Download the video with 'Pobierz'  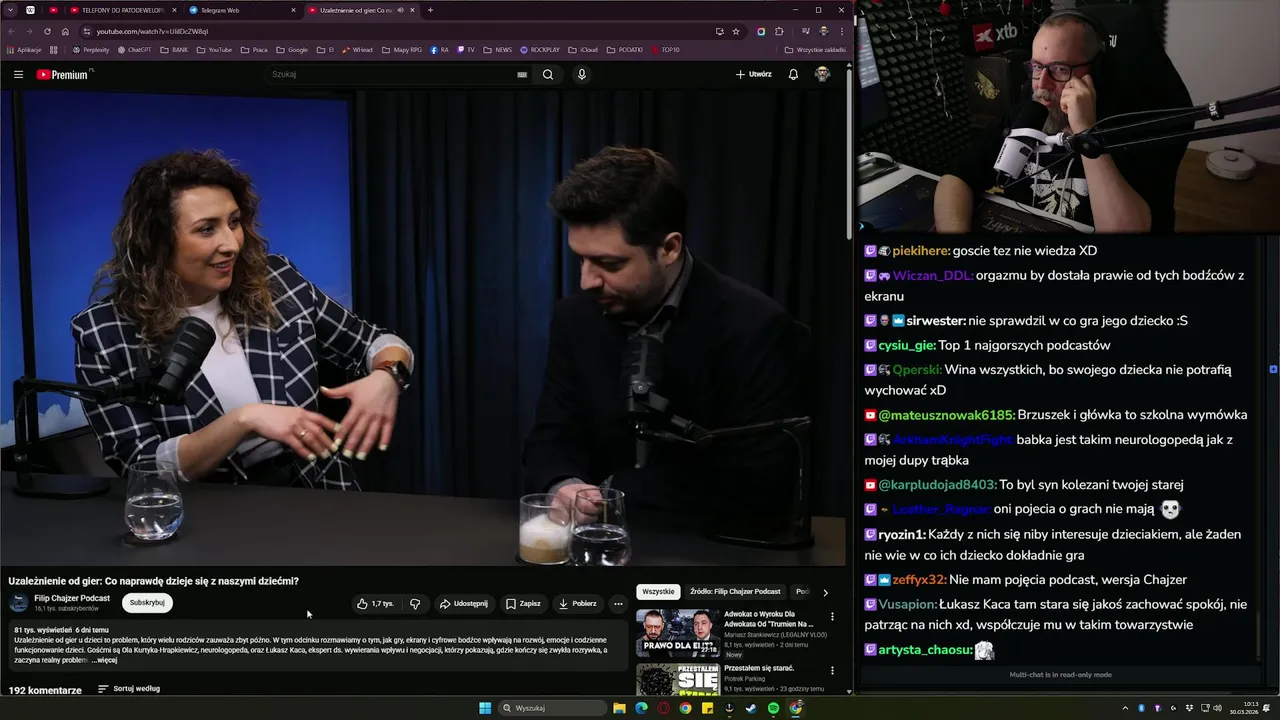pyautogui.click(x=578, y=603)
